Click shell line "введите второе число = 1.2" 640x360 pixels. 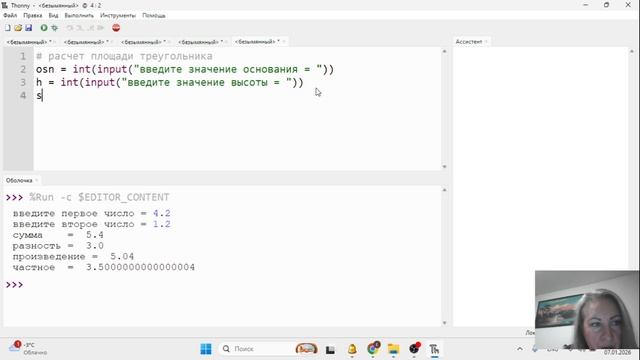91,224
